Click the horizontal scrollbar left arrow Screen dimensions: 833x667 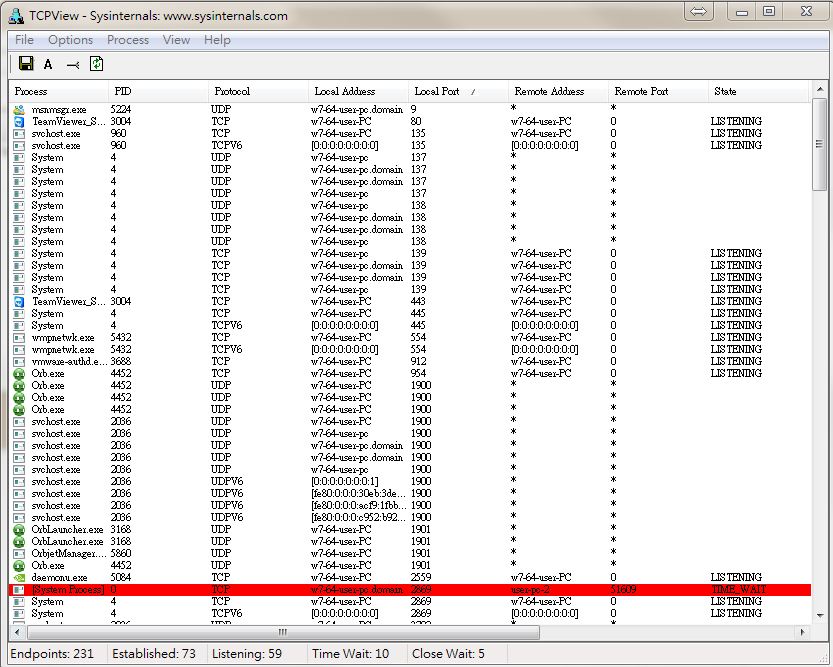pos(17,632)
